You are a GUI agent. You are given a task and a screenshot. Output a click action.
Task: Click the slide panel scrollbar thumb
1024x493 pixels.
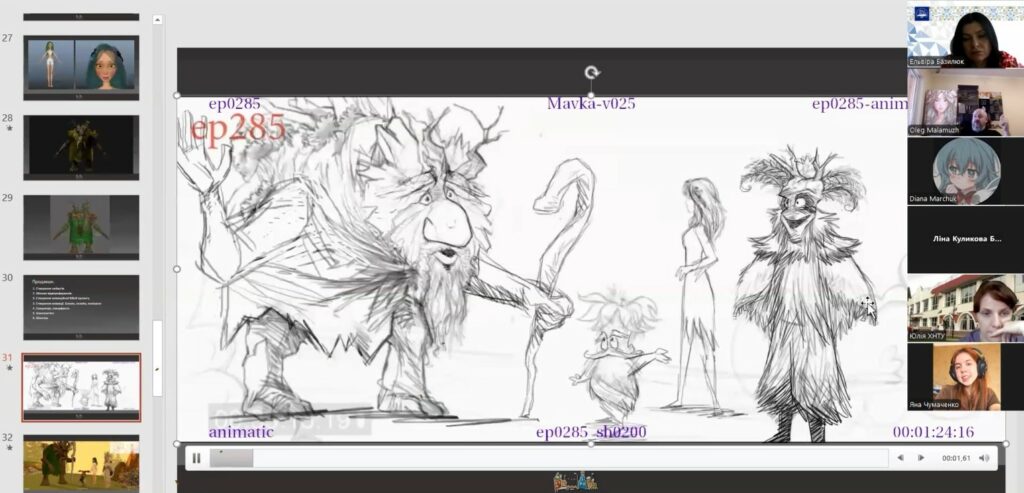(x=157, y=358)
